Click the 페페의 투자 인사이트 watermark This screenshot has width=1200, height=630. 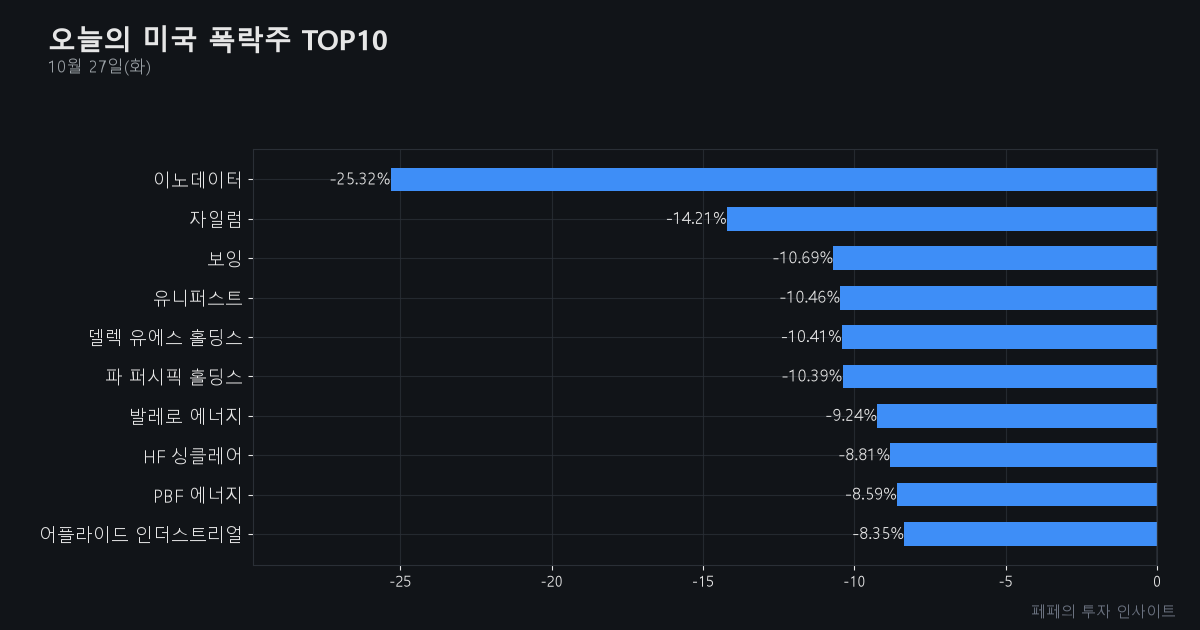tap(1103, 610)
